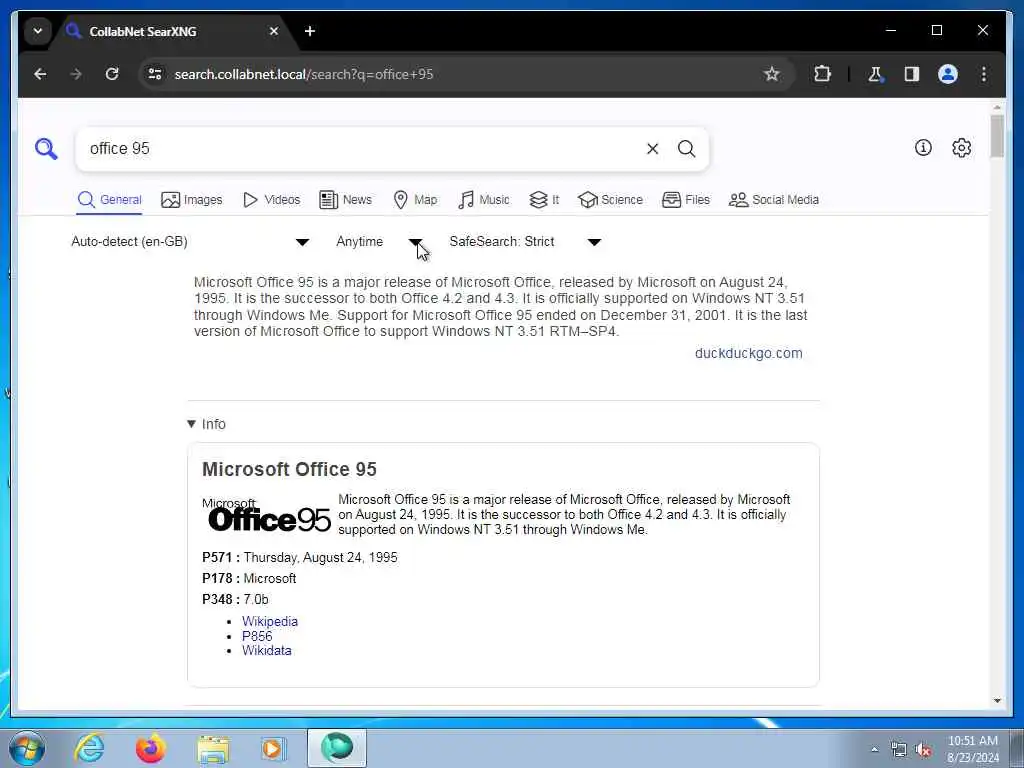Screen dimensions: 1024x768
Task: Reload the page
Action: (112, 74)
